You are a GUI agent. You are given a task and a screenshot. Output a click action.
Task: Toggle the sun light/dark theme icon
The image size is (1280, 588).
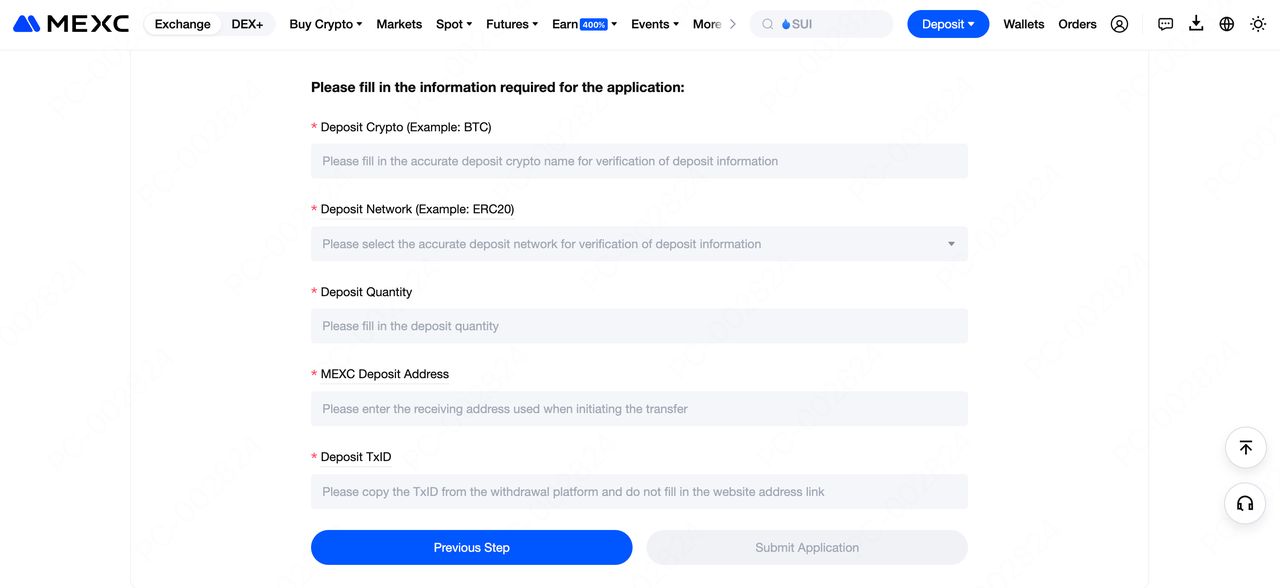pyautogui.click(x=1258, y=24)
